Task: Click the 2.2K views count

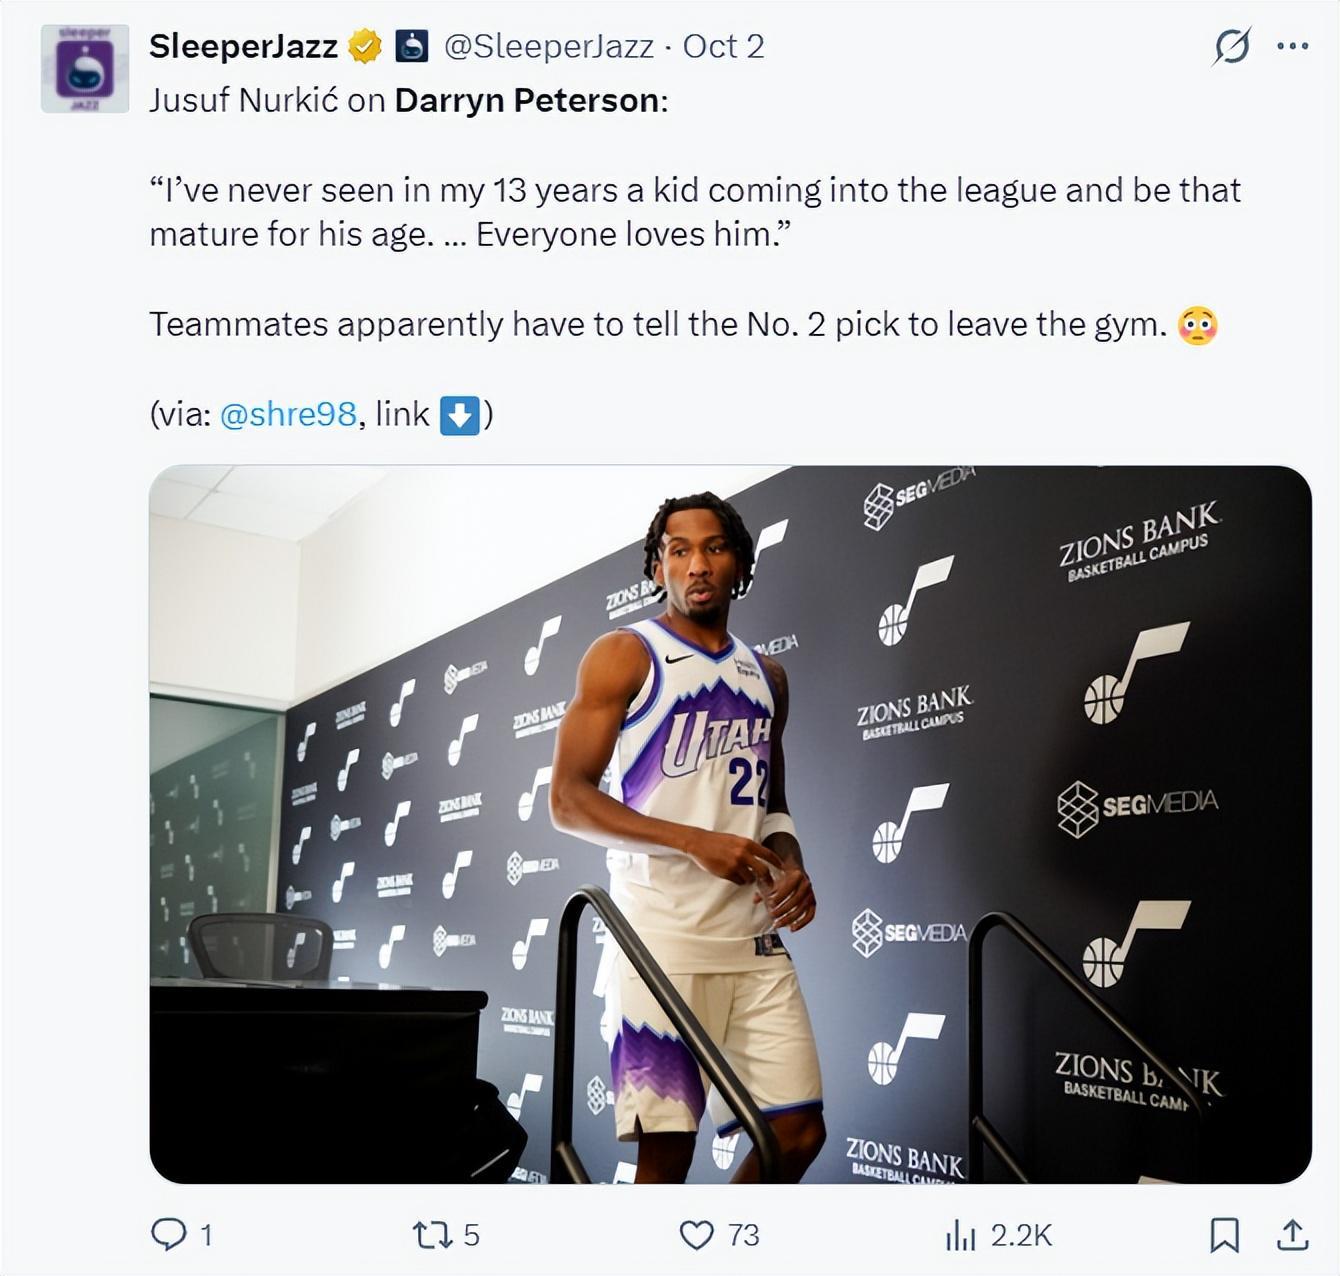Action: coord(1021,1236)
